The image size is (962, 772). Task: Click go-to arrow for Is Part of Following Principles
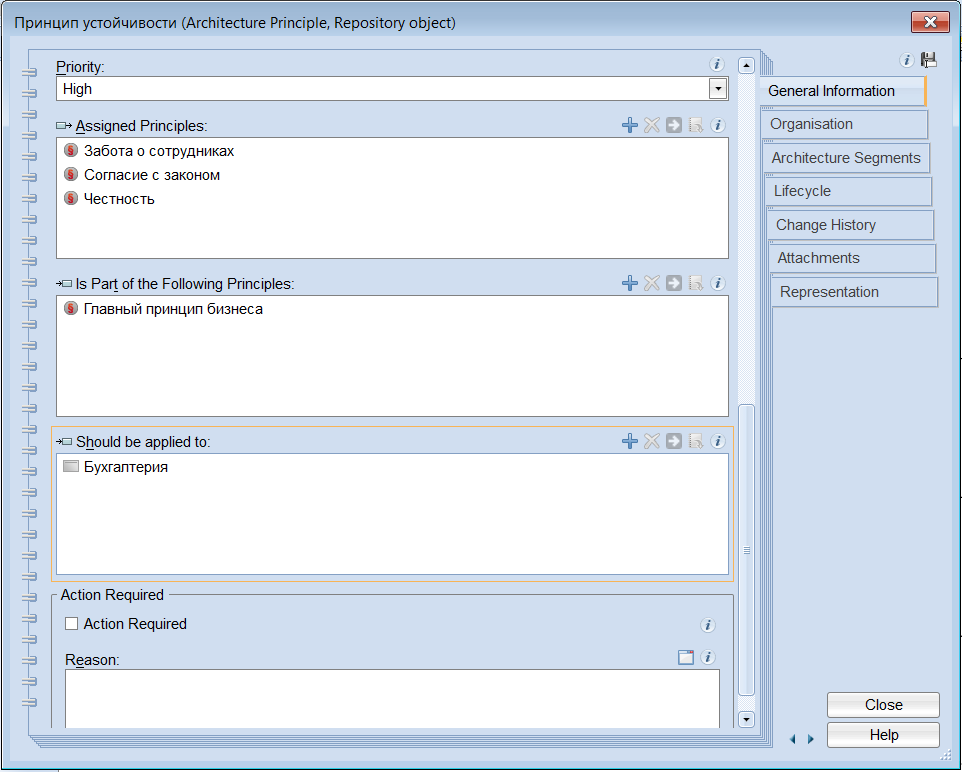coord(674,283)
